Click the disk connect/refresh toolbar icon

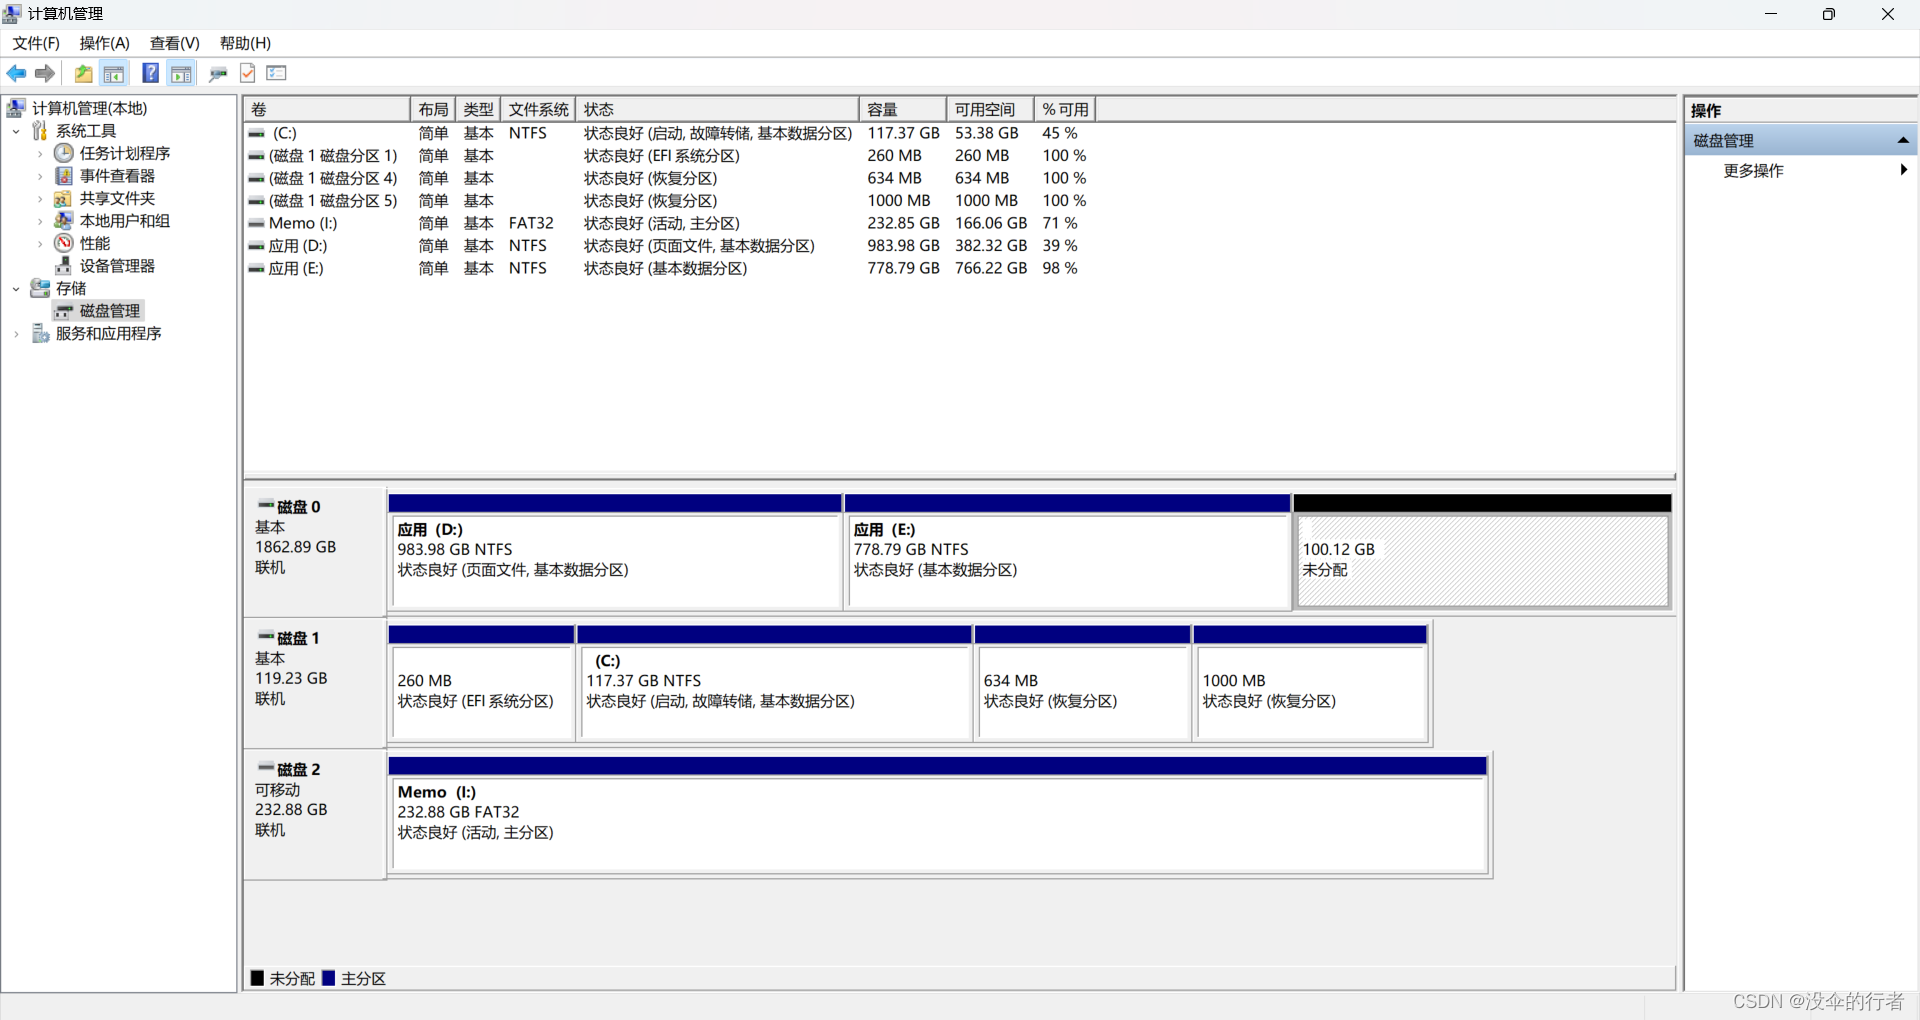[x=218, y=73]
